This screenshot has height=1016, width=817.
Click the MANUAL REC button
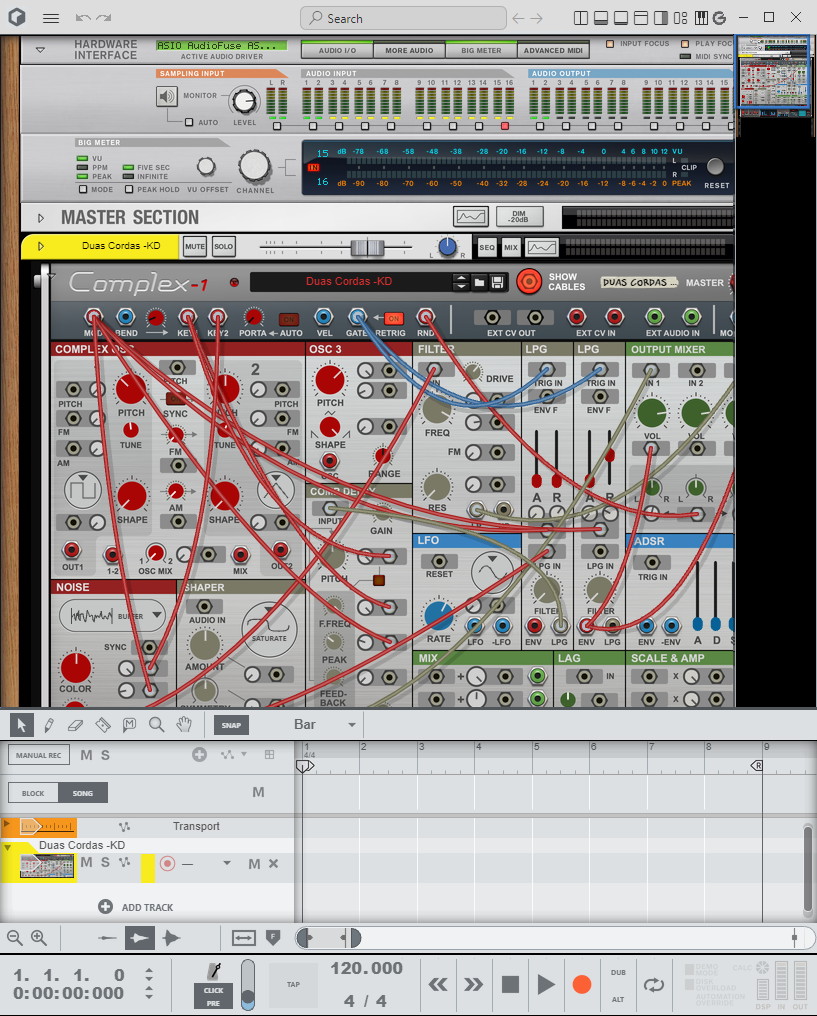pyautogui.click(x=39, y=755)
